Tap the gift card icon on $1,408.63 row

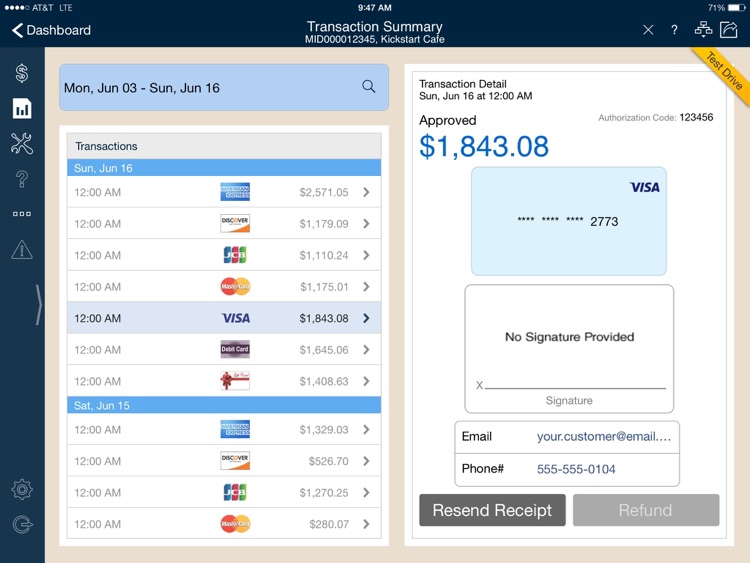[x=235, y=381]
